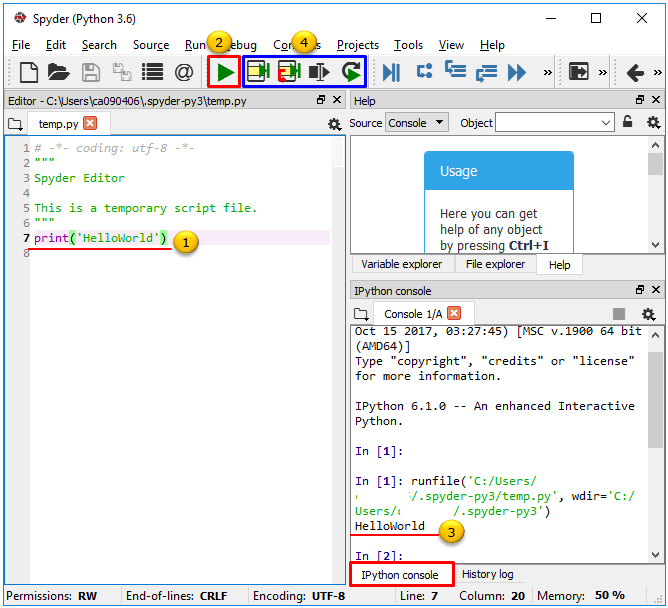The width and height of the screenshot is (668, 608).
Task: Click the @ symbol finder icon
Action: pyautogui.click(x=184, y=72)
